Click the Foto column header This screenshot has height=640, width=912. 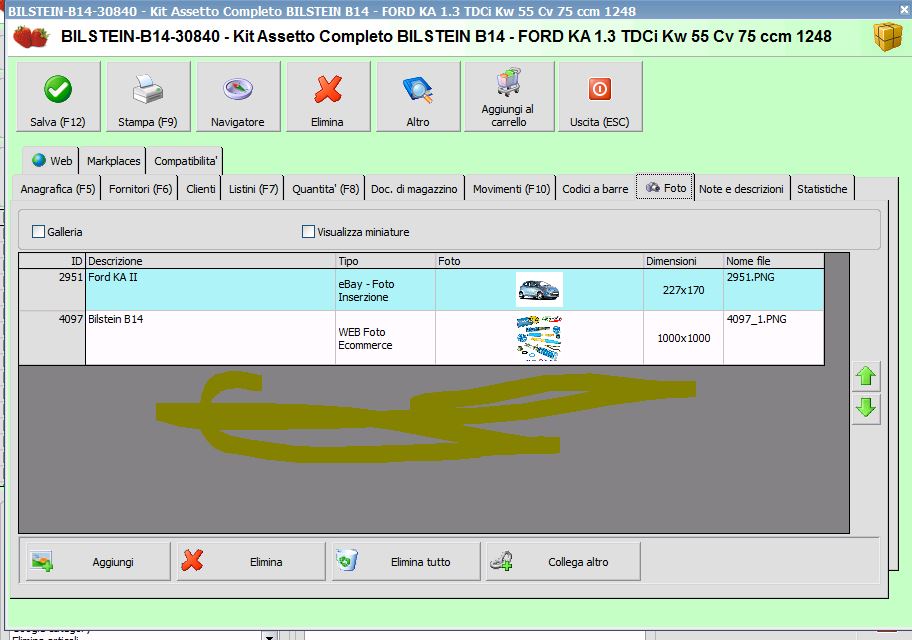tap(539, 261)
